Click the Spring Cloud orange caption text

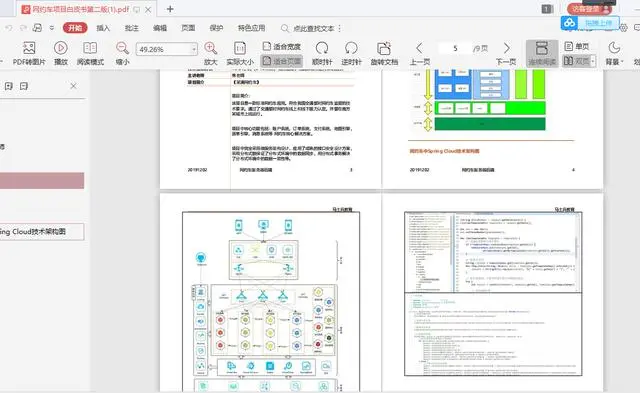[444, 151]
